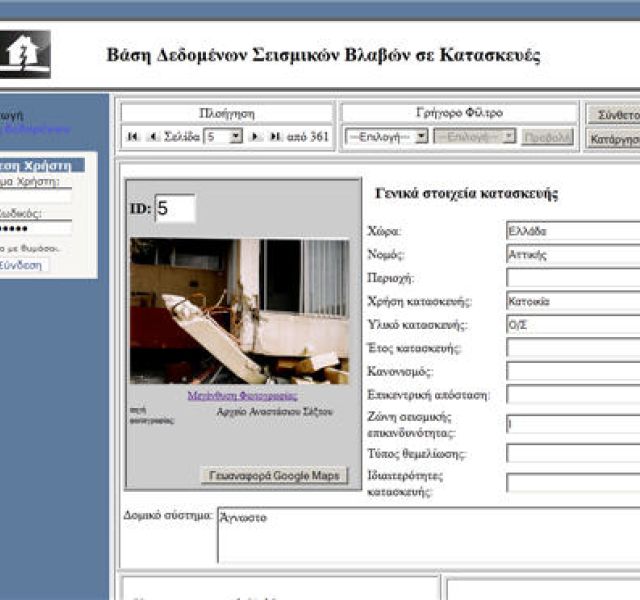Click the empty Περιοχή field
The width and height of the screenshot is (640, 600).
point(573,278)
